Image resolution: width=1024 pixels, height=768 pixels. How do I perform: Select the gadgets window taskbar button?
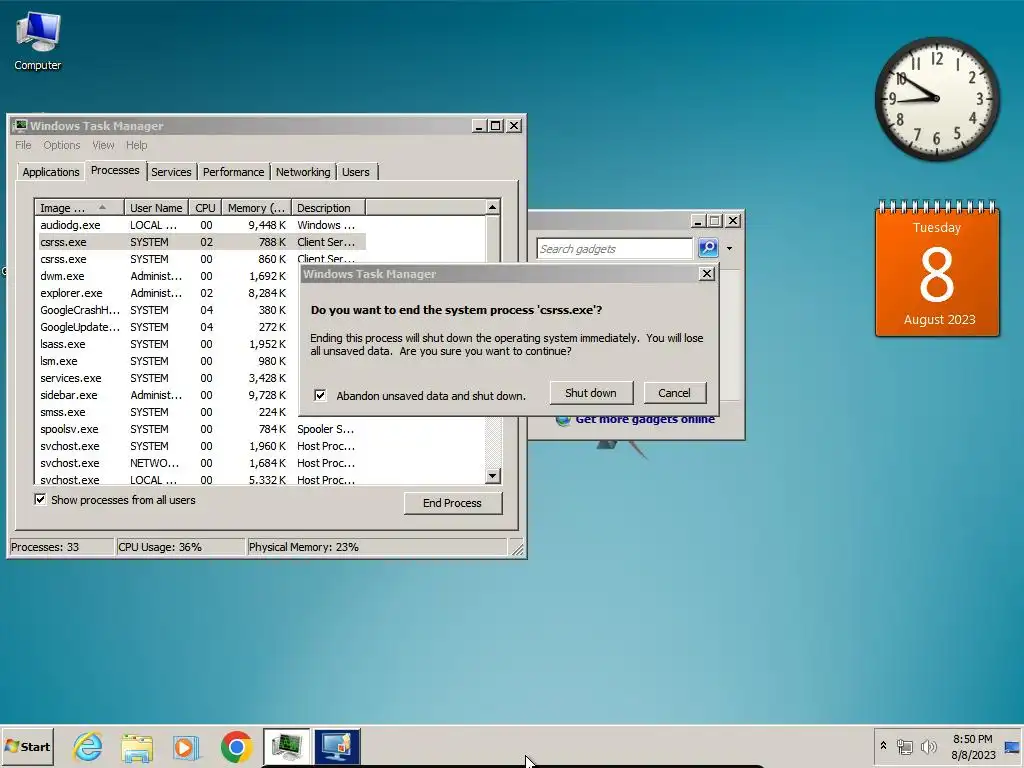click(x=336, y=746)
